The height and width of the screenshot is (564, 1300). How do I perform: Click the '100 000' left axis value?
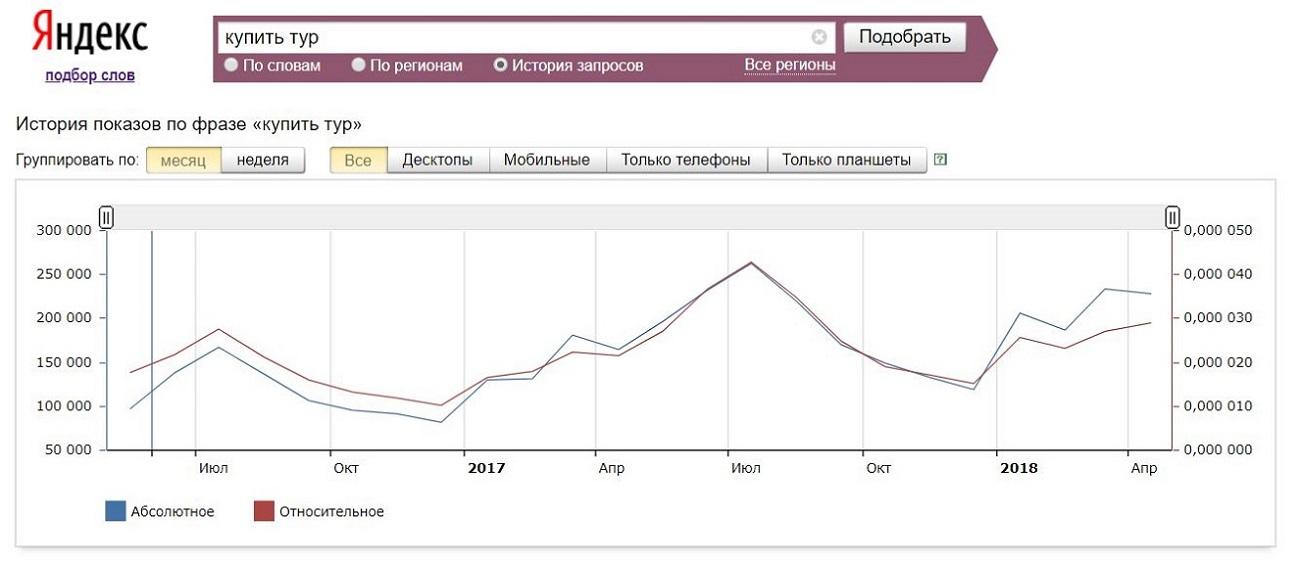click(x=63, y=406)
